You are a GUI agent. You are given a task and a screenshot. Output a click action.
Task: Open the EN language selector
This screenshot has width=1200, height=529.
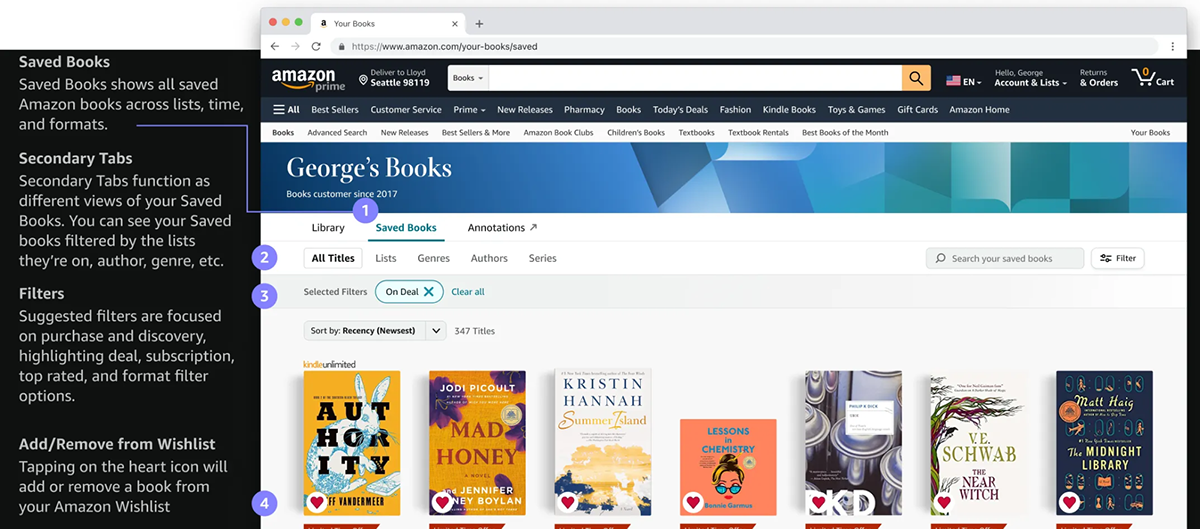tap(964, 81)
